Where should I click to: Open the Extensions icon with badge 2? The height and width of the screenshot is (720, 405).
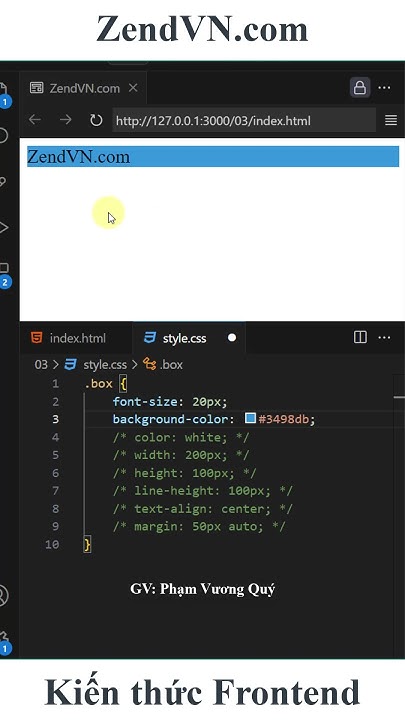tap(4, 274)
